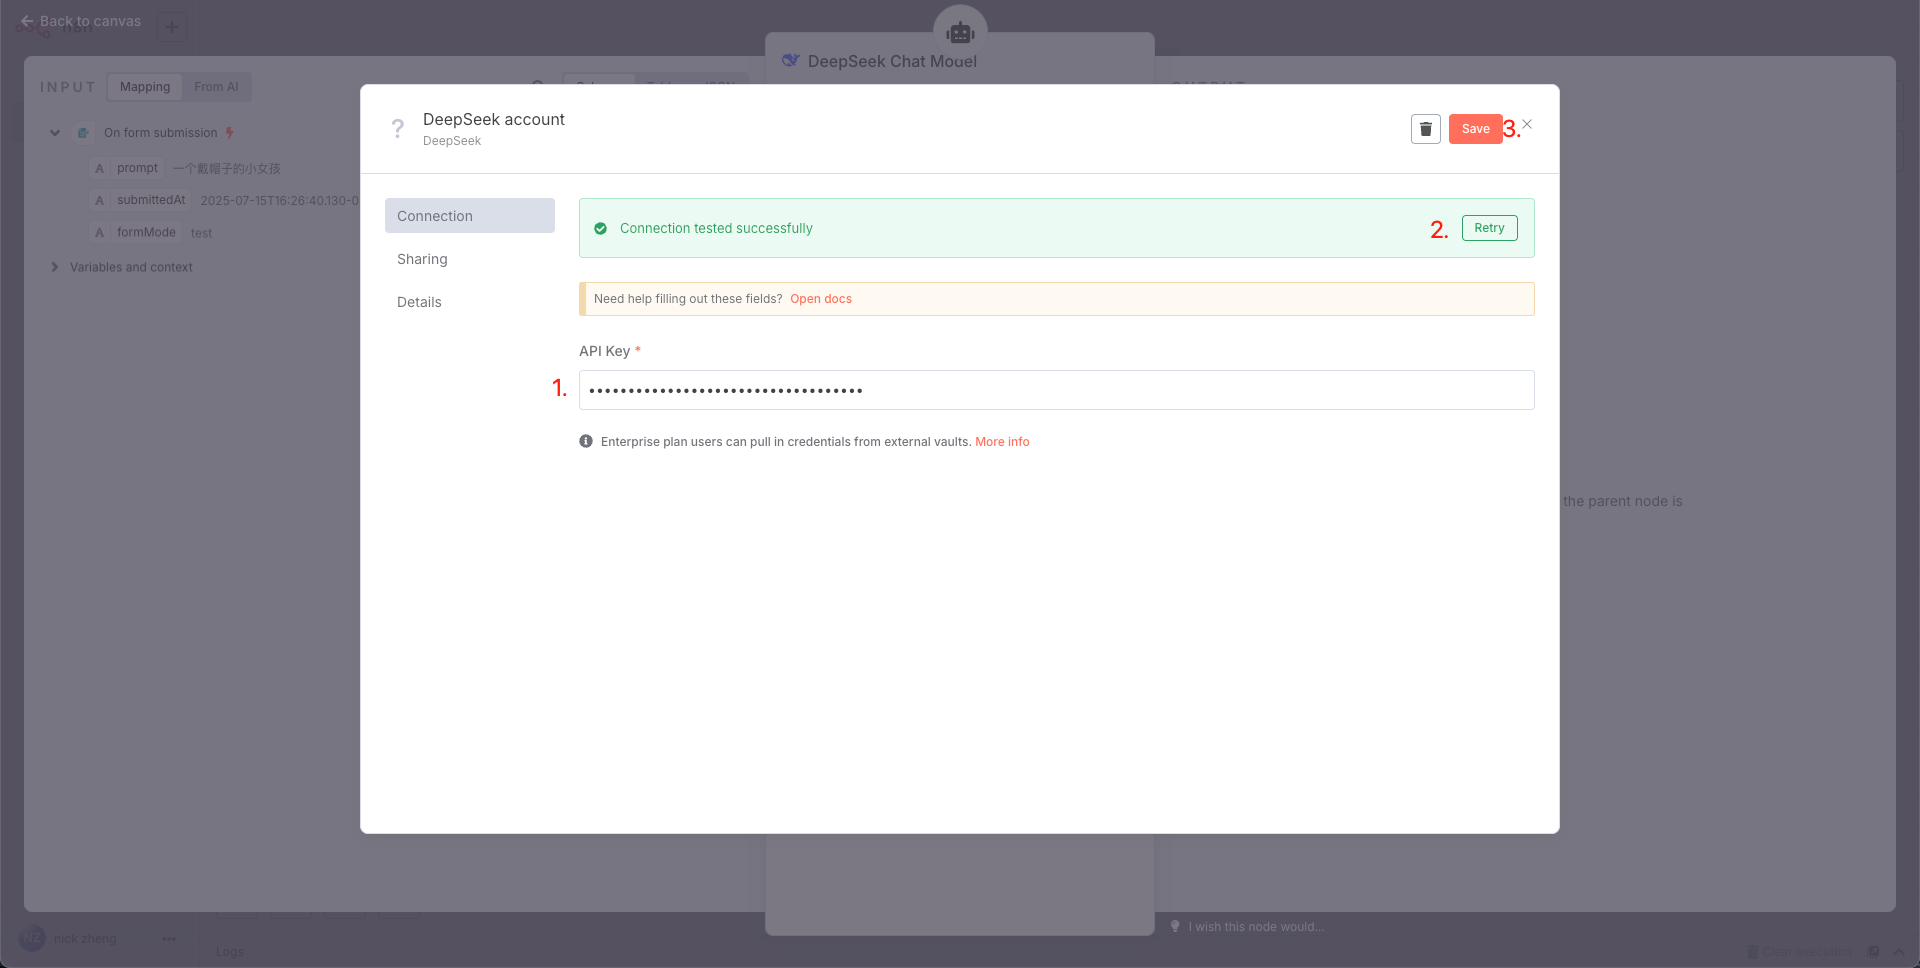Click the question mark credential icon
The width and height of the screenshot is (1920, 968).
coord(398,129)
